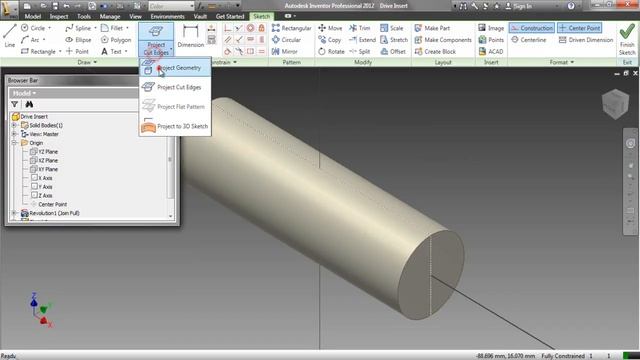Open the Inspect ribbon tab
The image size is (640, 360).
coord(59,16)
